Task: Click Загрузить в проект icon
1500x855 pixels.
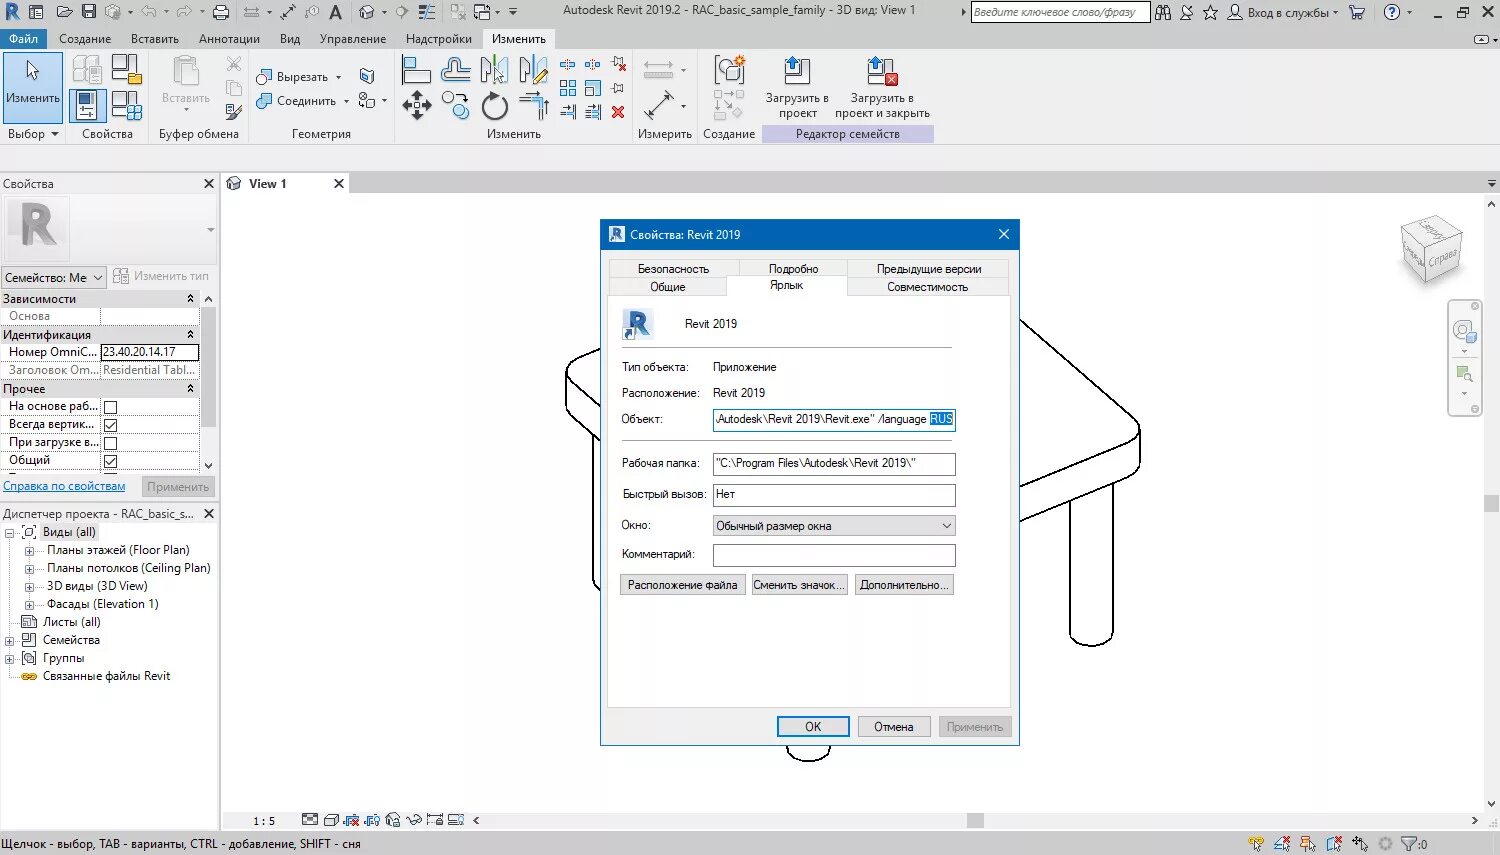Action: pos(796,71)
